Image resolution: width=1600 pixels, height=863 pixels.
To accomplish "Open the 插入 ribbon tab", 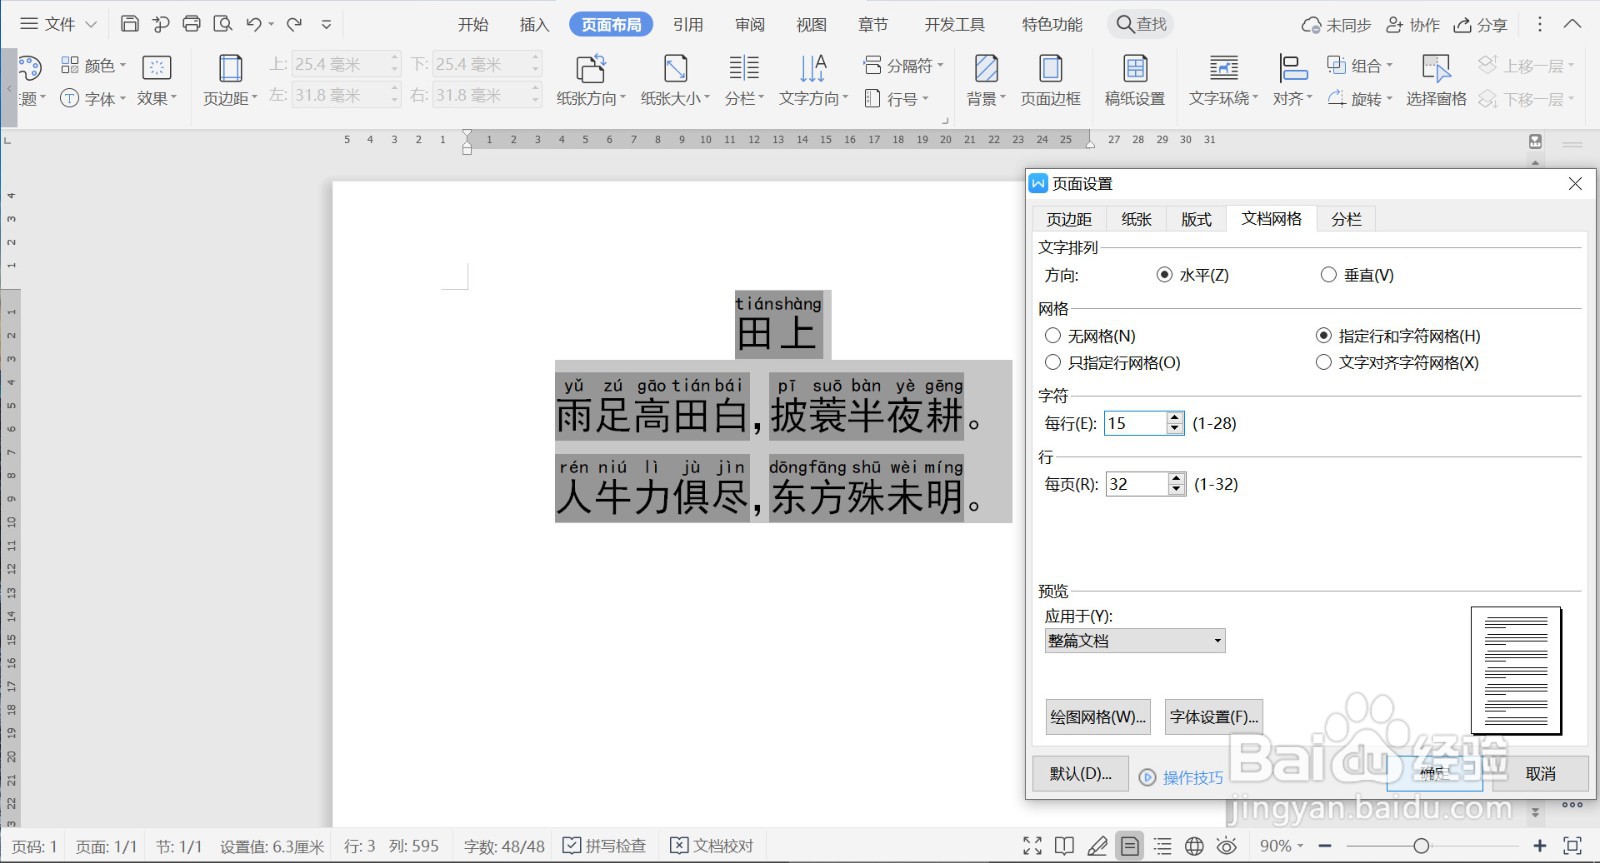I will [534, 25].
